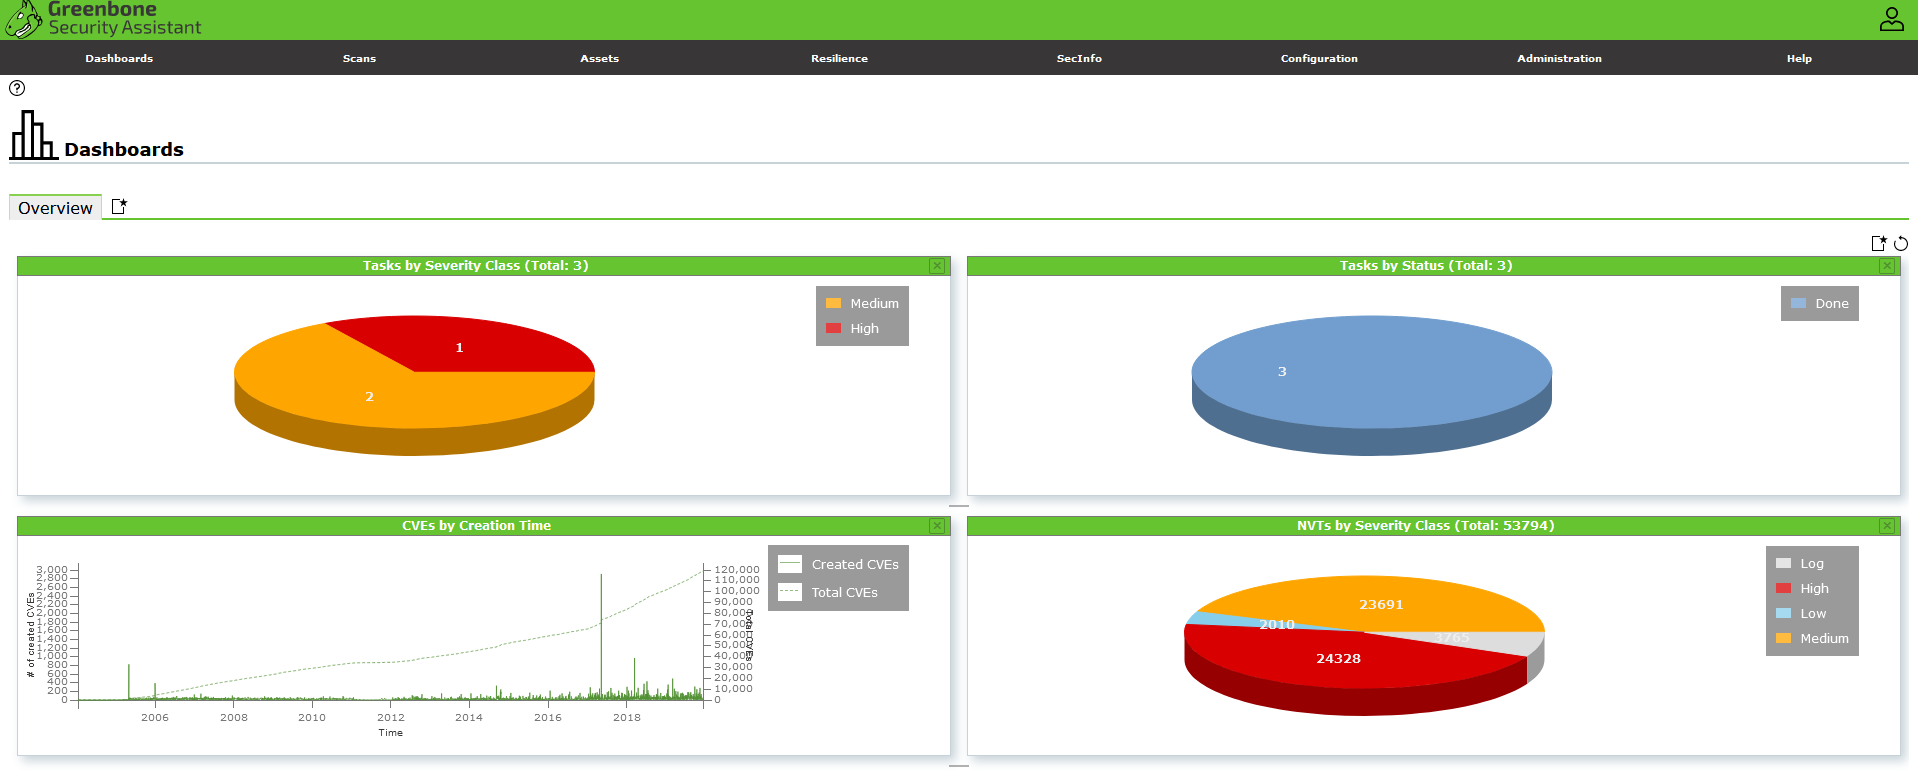Toggle Created CVEs legend item
1918x777 pixels.
click(x=840, y=565)
